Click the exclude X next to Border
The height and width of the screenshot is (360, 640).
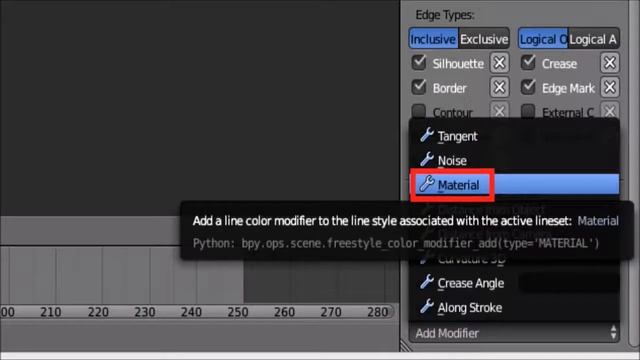pos(500,87)
